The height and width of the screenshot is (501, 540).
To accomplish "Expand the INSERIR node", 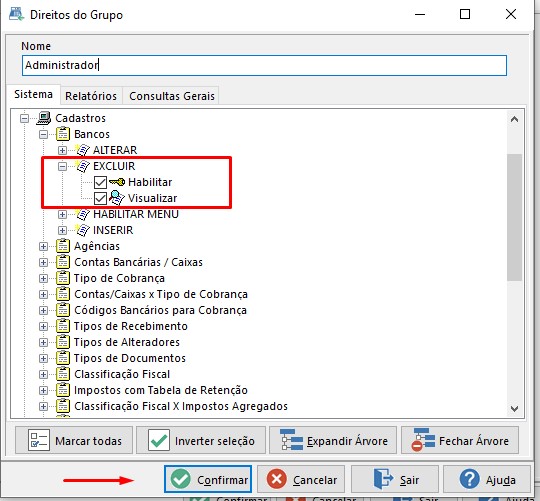I will (62, 230).
